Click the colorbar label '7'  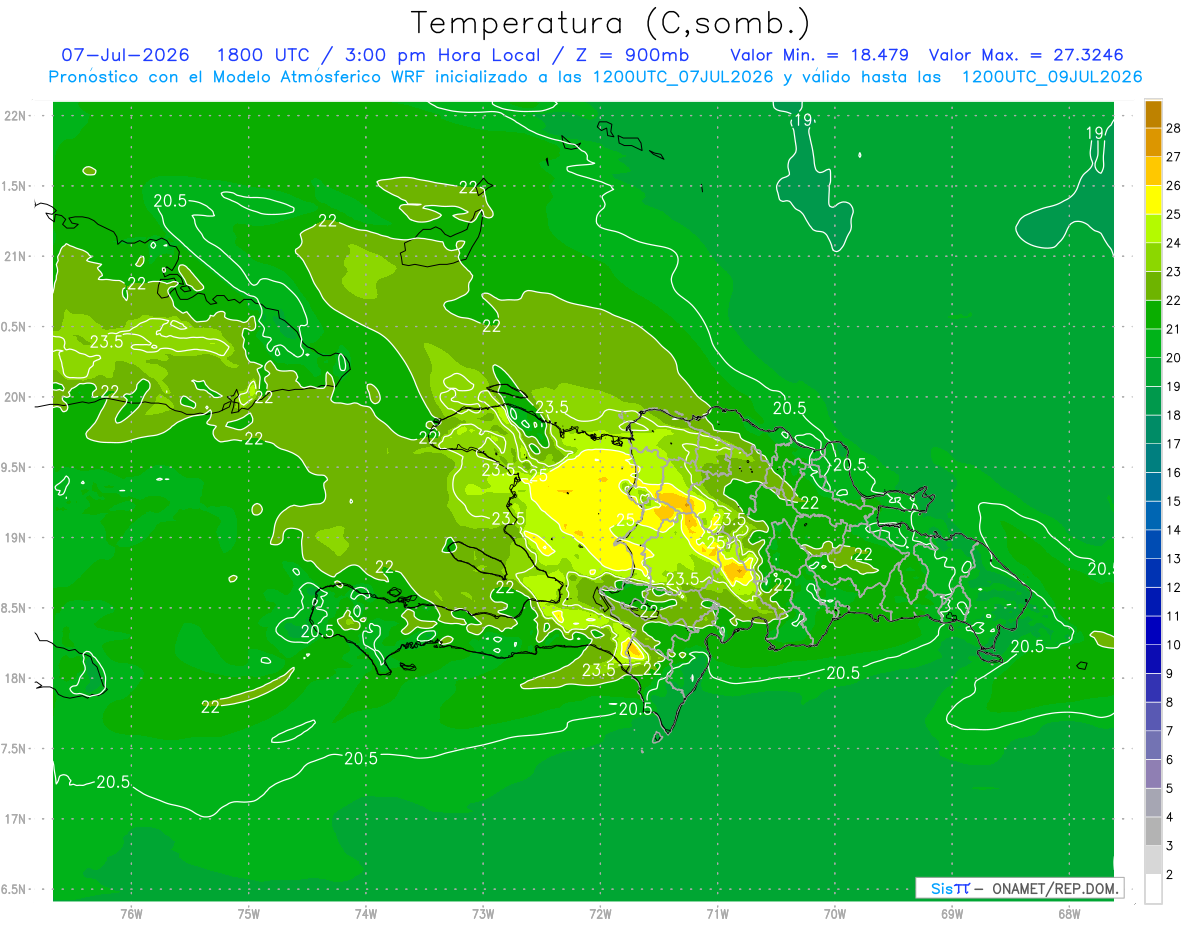click(1171, 732)
